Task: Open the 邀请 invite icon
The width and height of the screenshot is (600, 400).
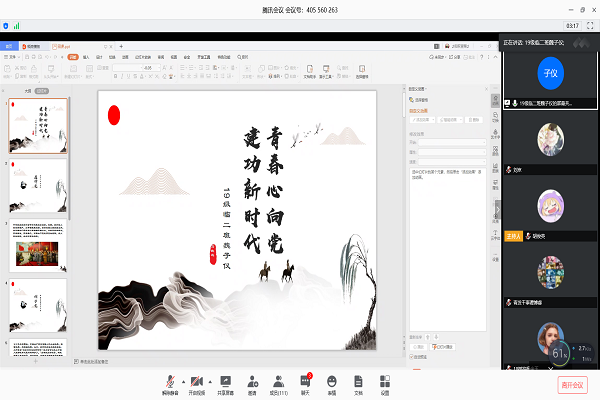Action: (x=252, y=380)
